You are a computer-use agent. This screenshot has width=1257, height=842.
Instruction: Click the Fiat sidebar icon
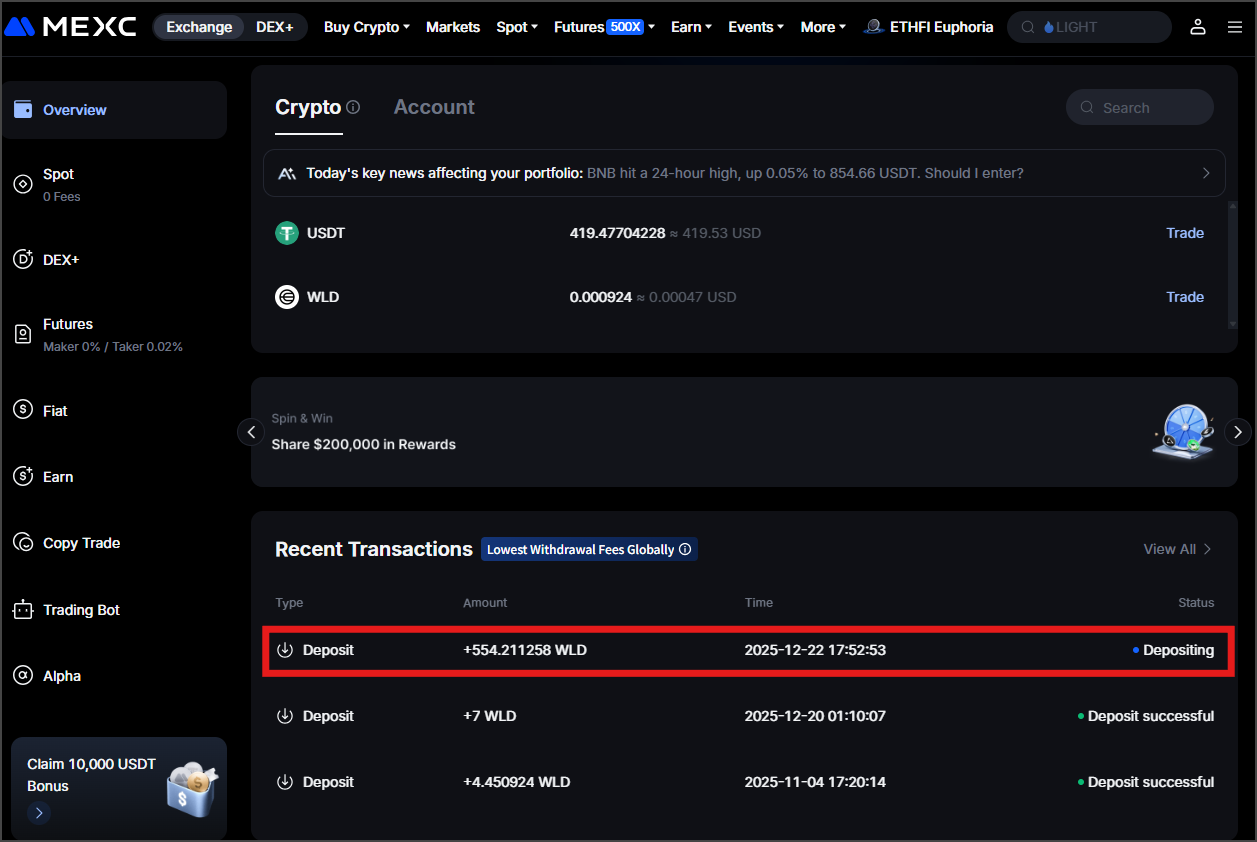23,410
